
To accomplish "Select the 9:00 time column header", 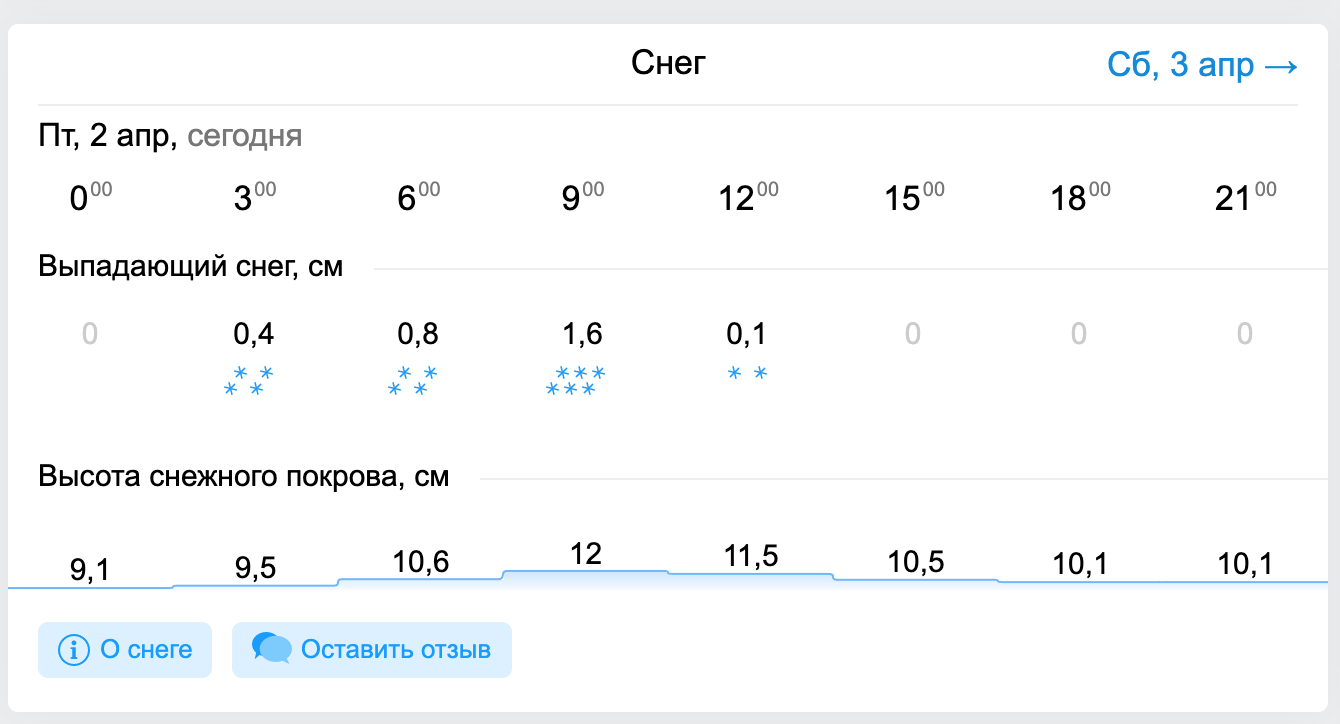I will (x=582, y=198).
